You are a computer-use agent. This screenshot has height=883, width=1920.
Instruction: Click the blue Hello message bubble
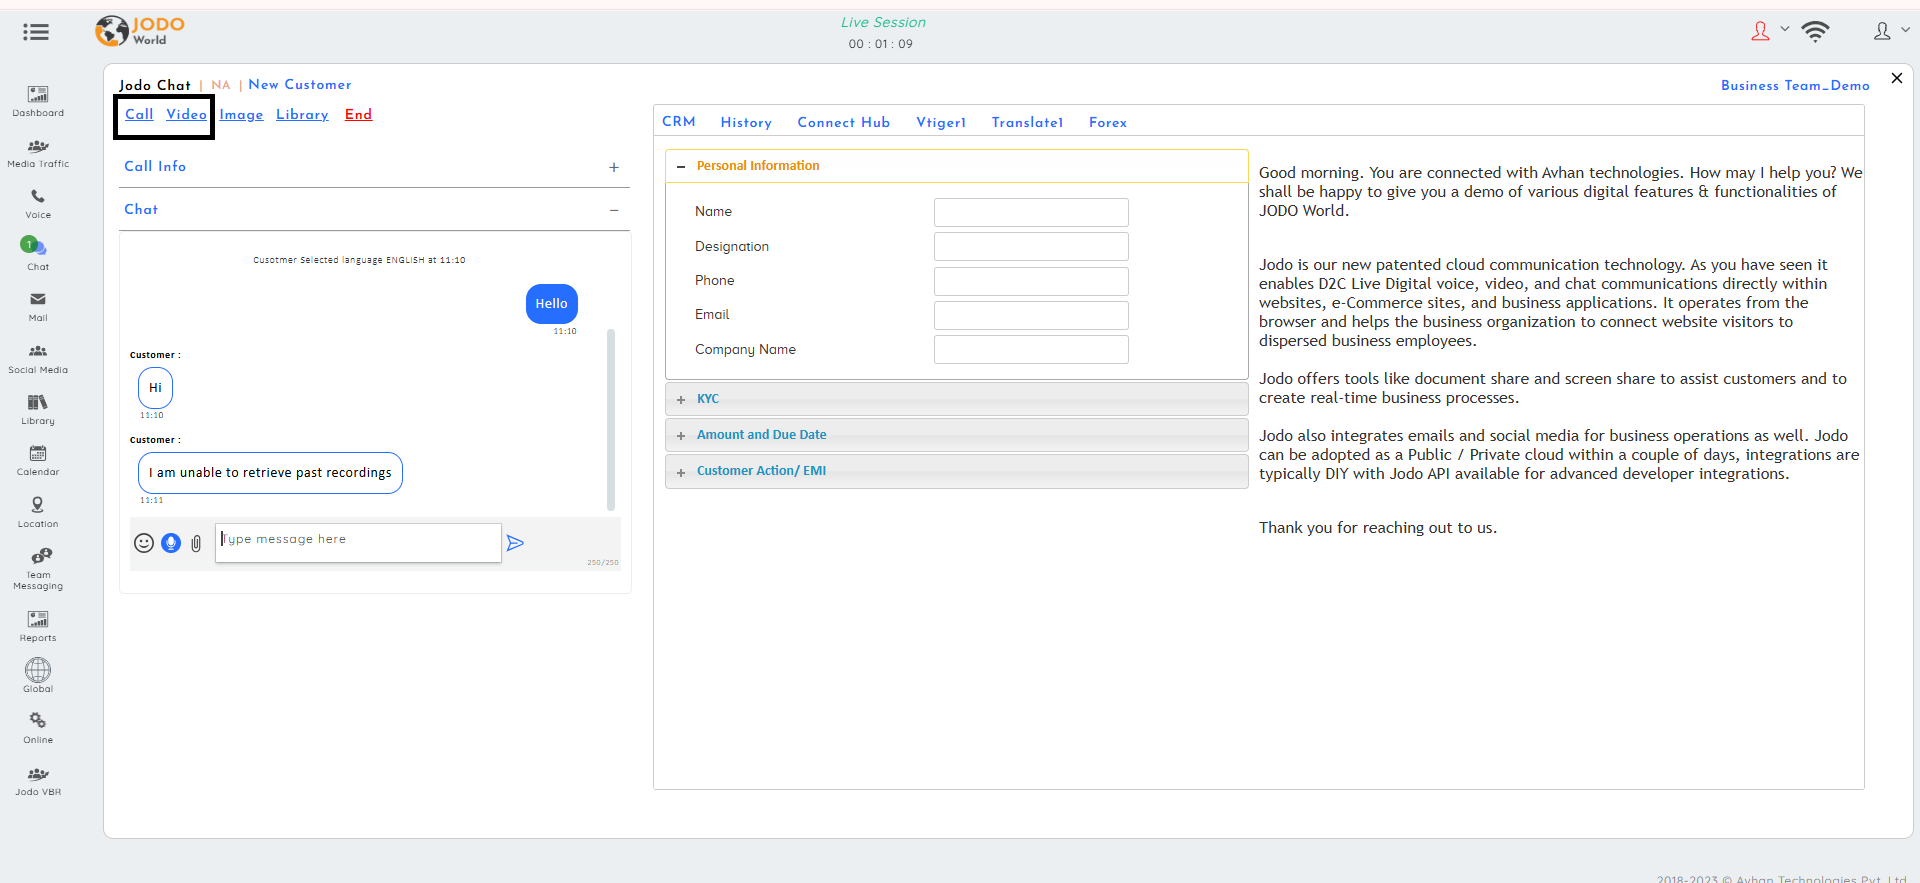coord(551,304)
